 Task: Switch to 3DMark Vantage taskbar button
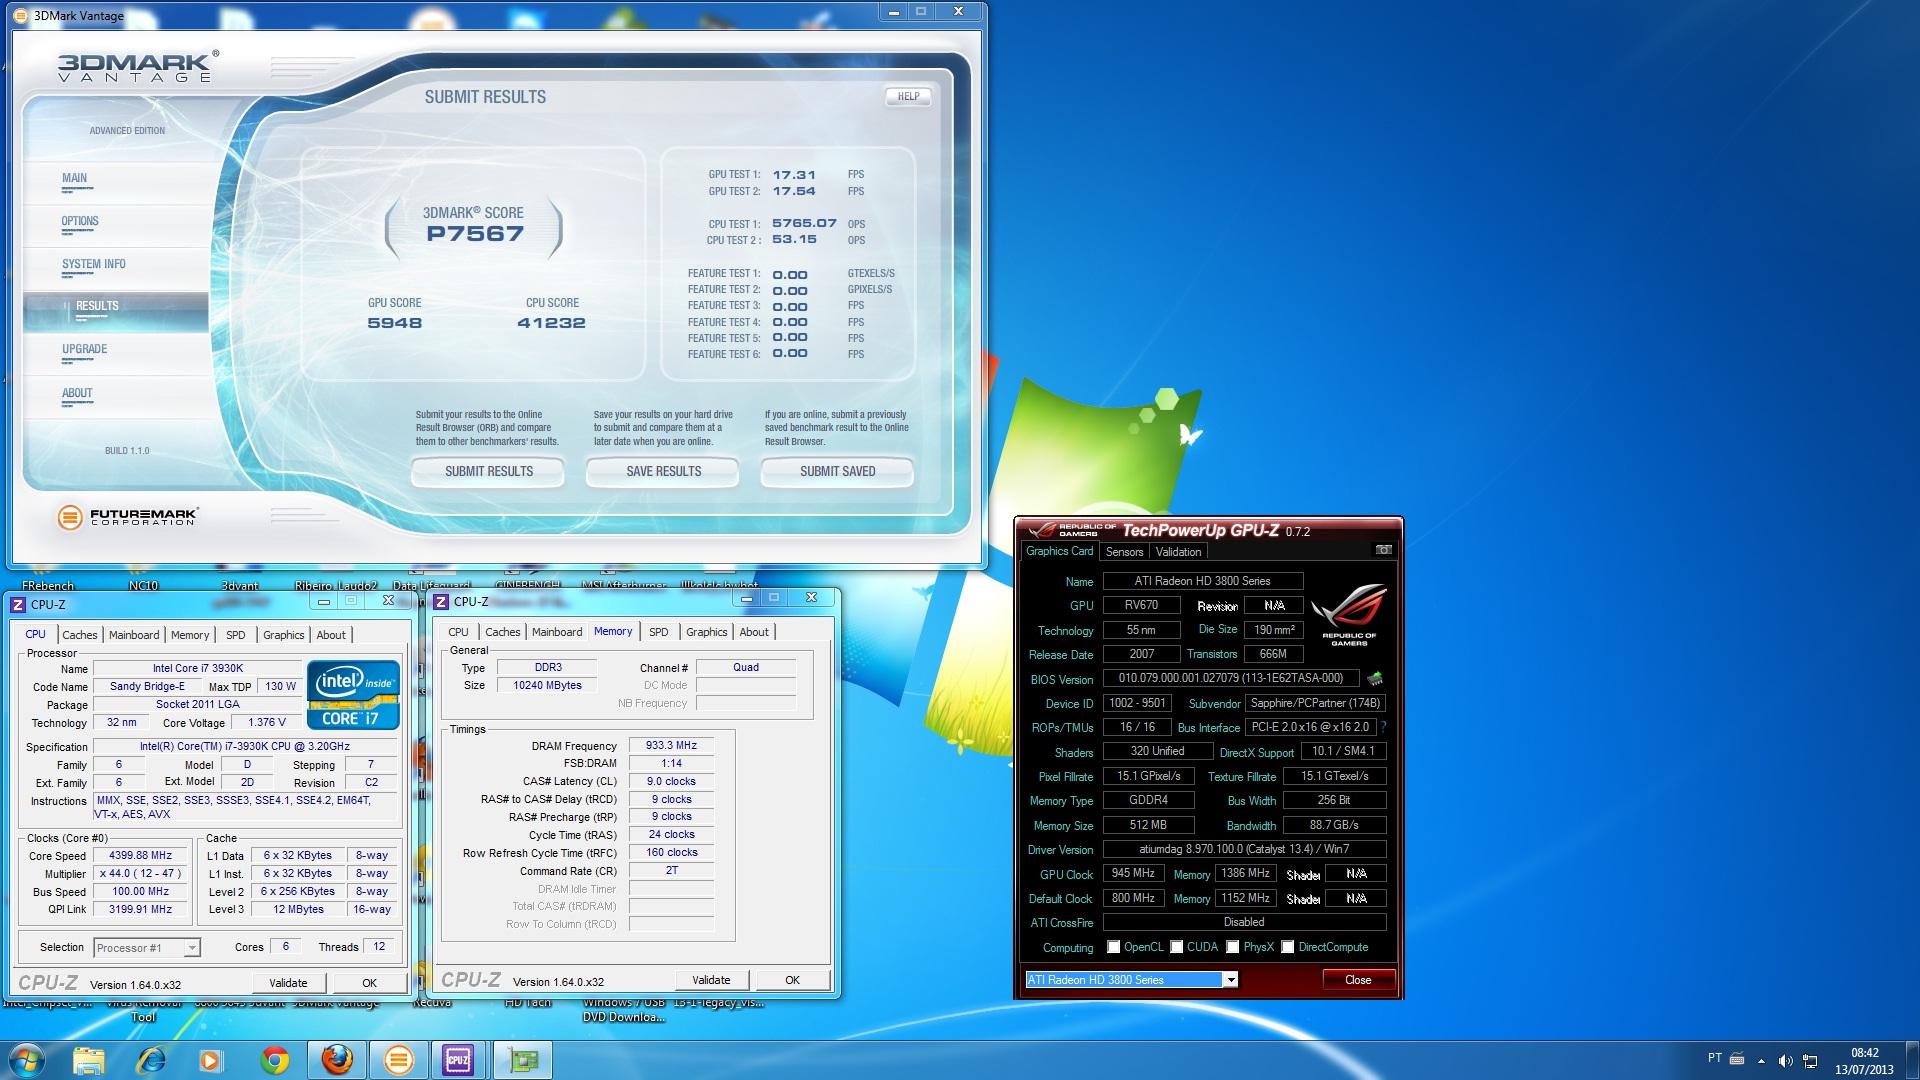tap(398, 1059)
